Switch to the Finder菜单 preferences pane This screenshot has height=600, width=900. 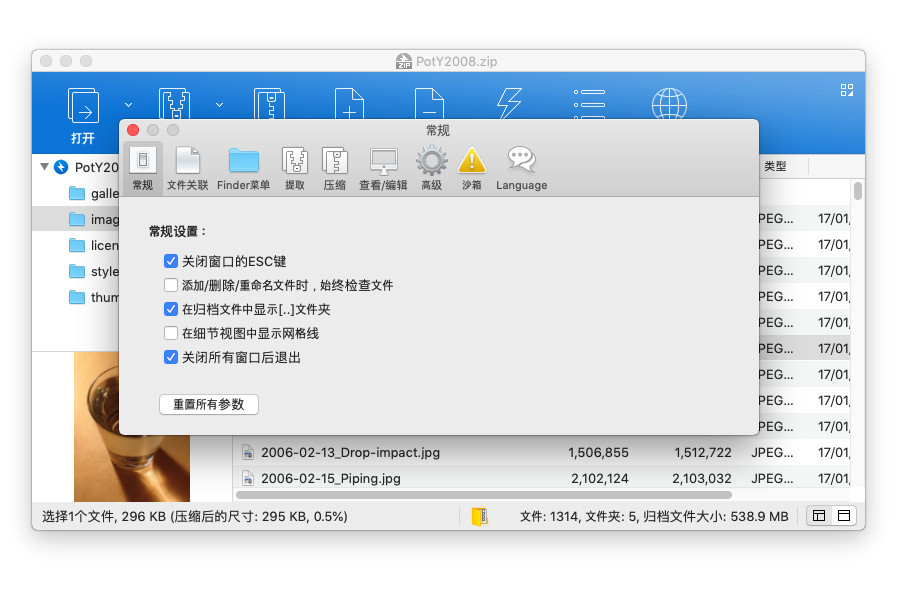click(x=243, y=168)
